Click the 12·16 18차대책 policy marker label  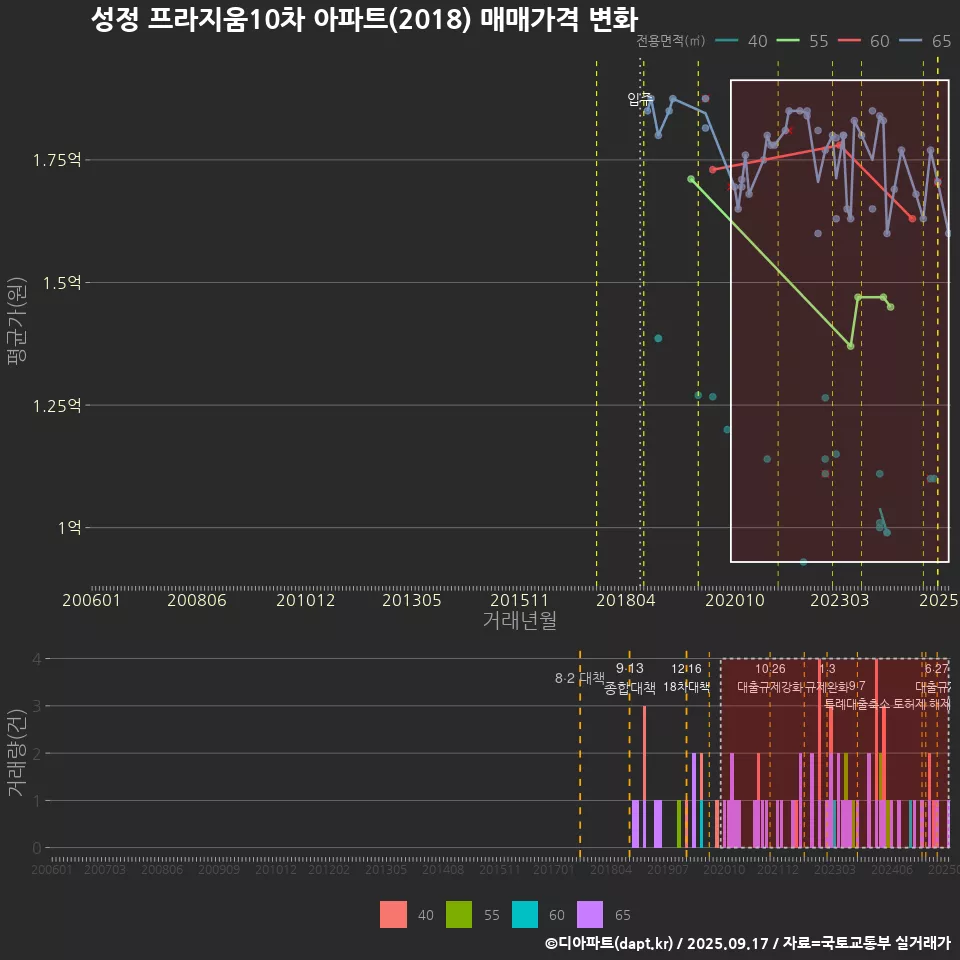click(686, 678)
